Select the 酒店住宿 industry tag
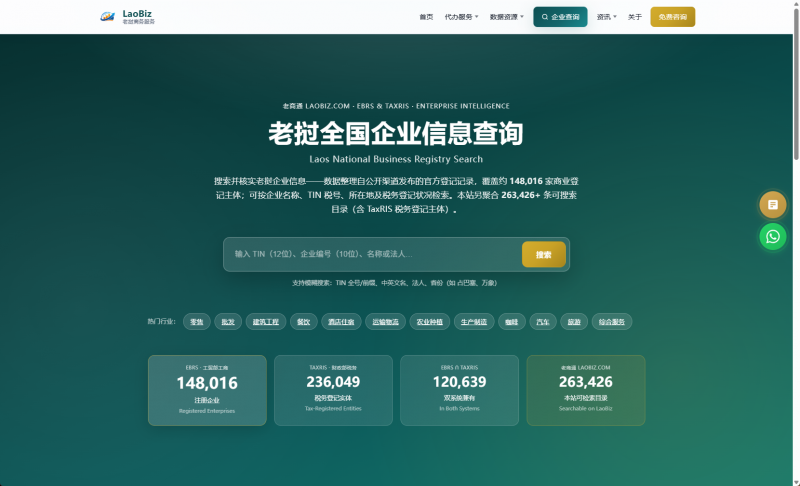Viewport: 800px width, 486px height. pyautogui.click(x=341, y=322)
